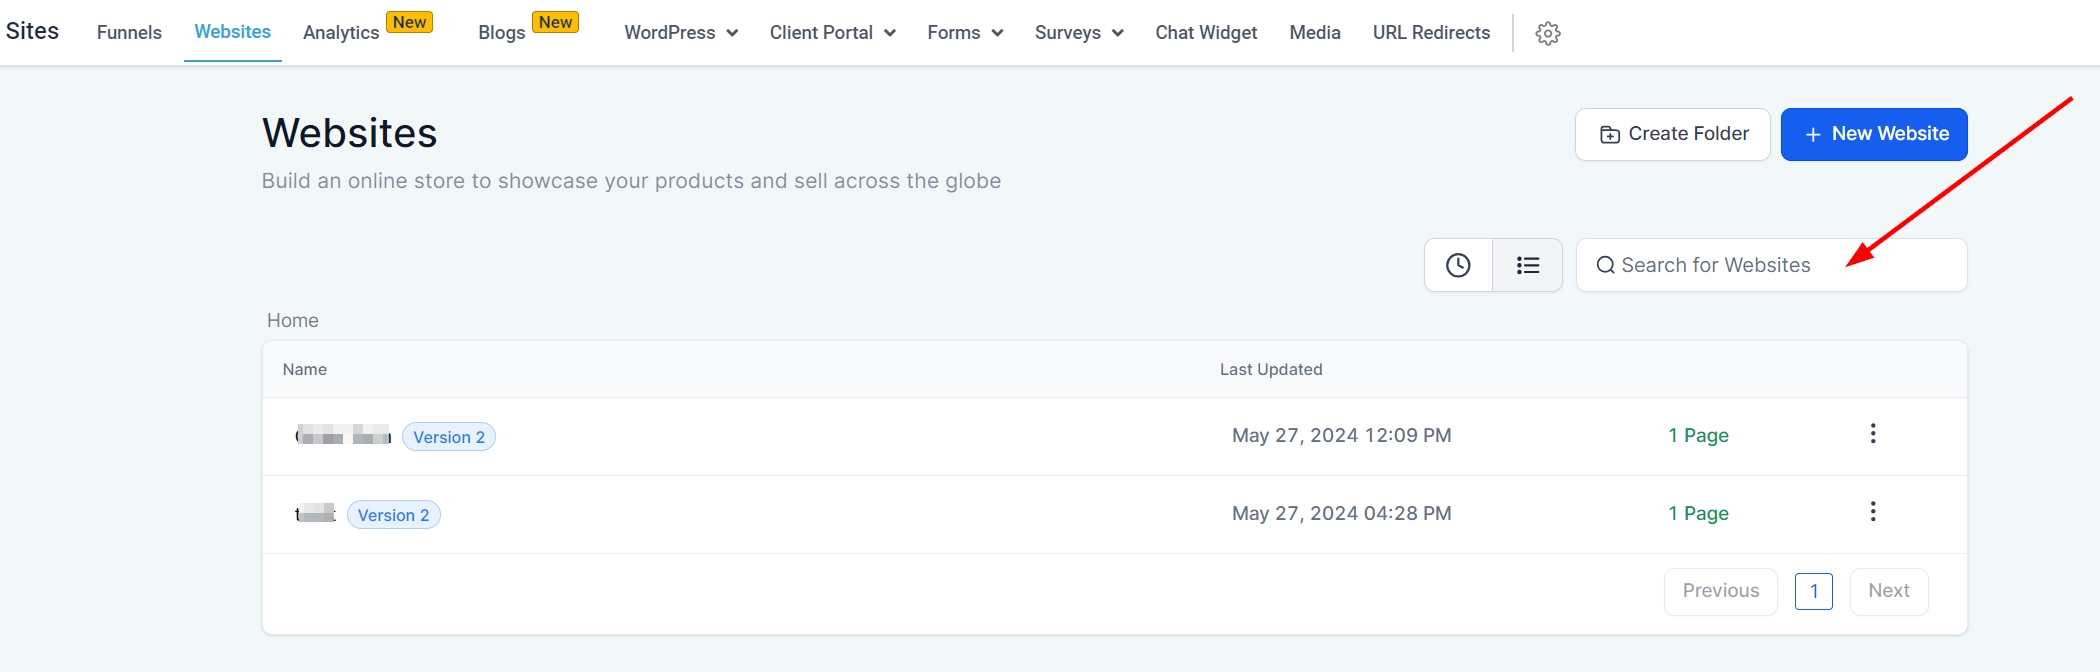Click the Home breadcrumb
The height and width of the screenshot is (672, 2100).
point(293,321)
